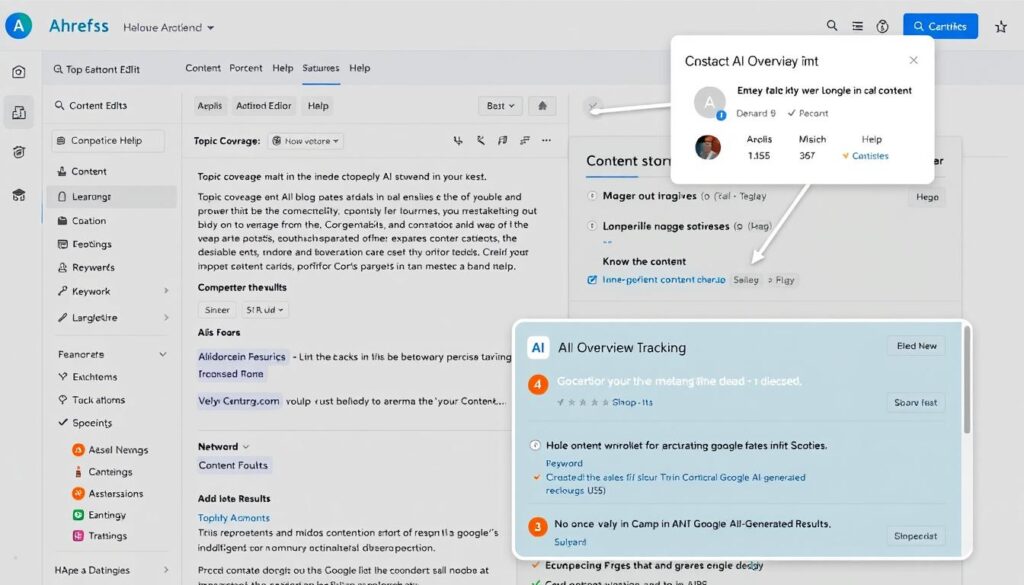Open the Content Foults link

(x=234, y=466)
